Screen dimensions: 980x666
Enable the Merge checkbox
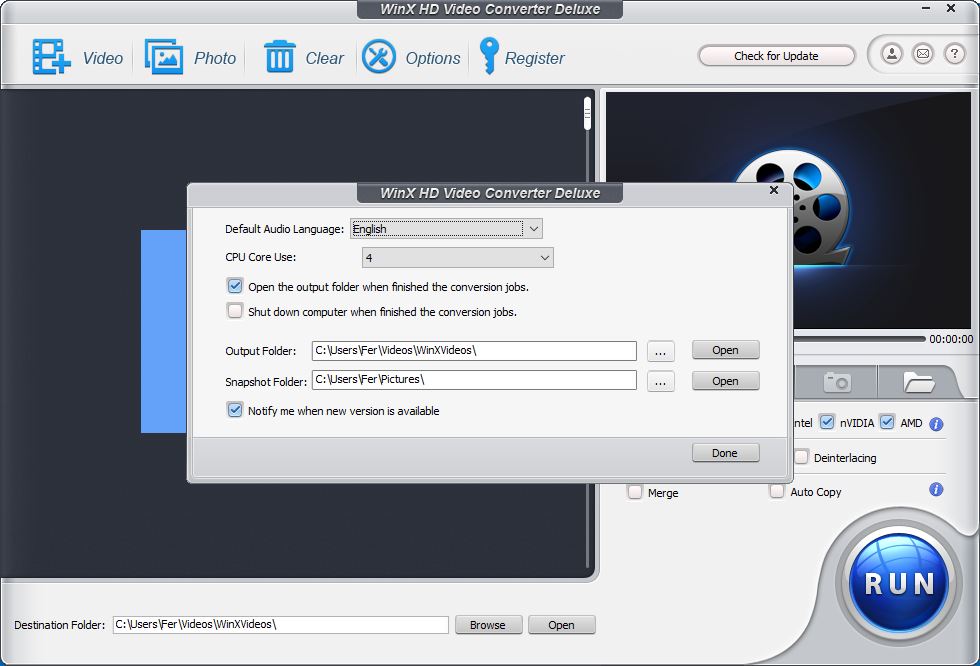click(635, 492)
